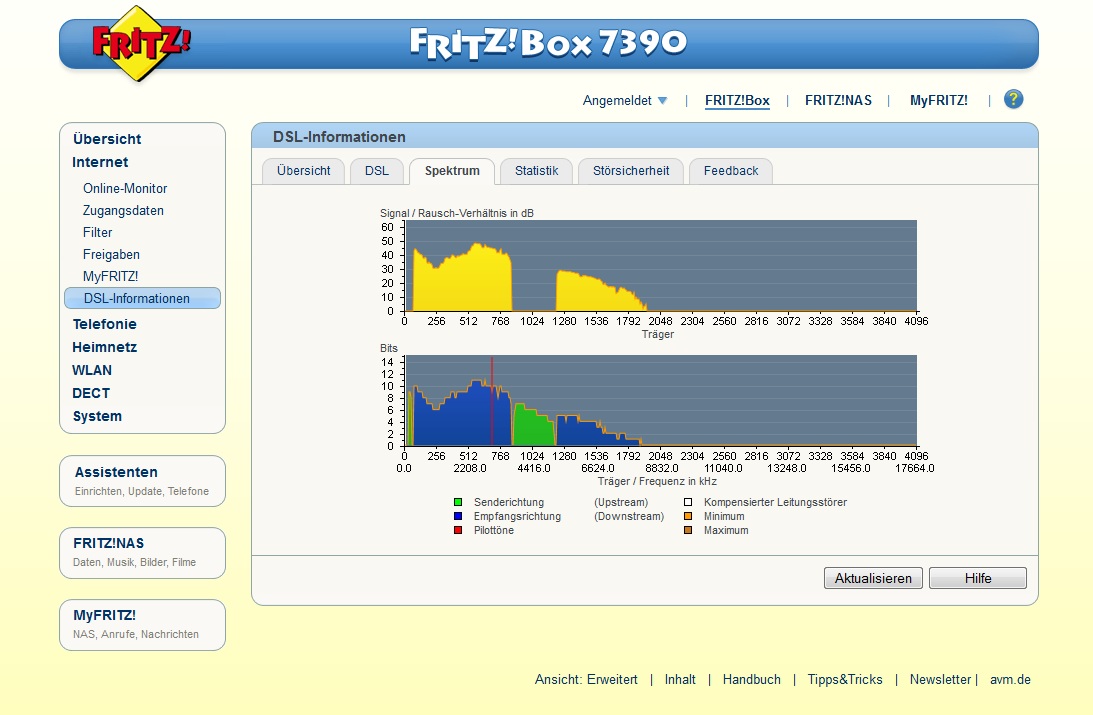Switch to the Statistik tab
The width and height of the screenshot is (1093, 715).
536,171
